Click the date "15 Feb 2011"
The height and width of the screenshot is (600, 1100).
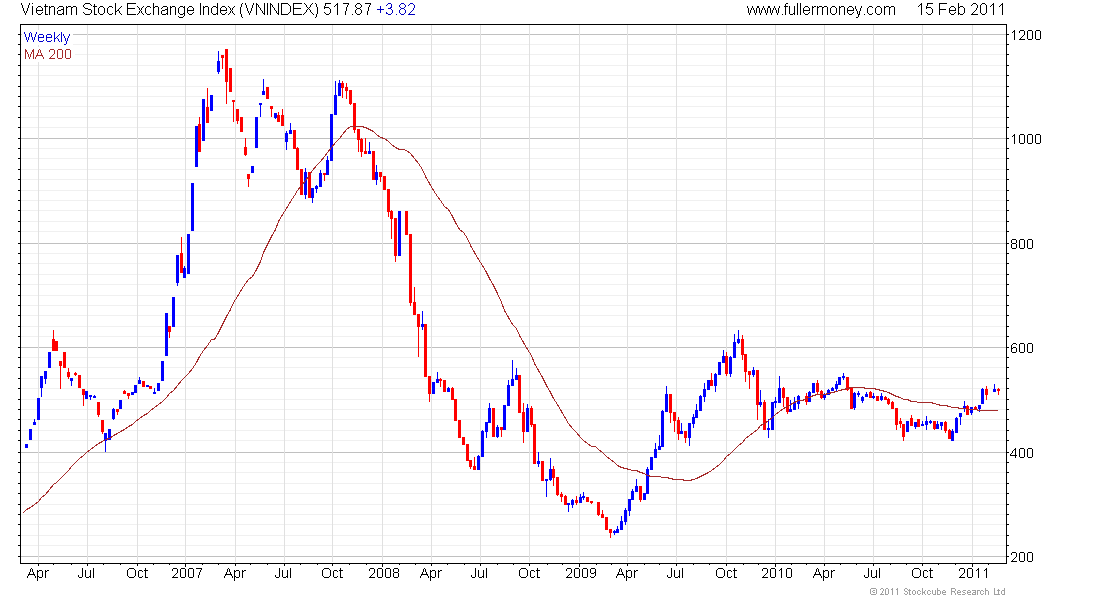point(961,10)
